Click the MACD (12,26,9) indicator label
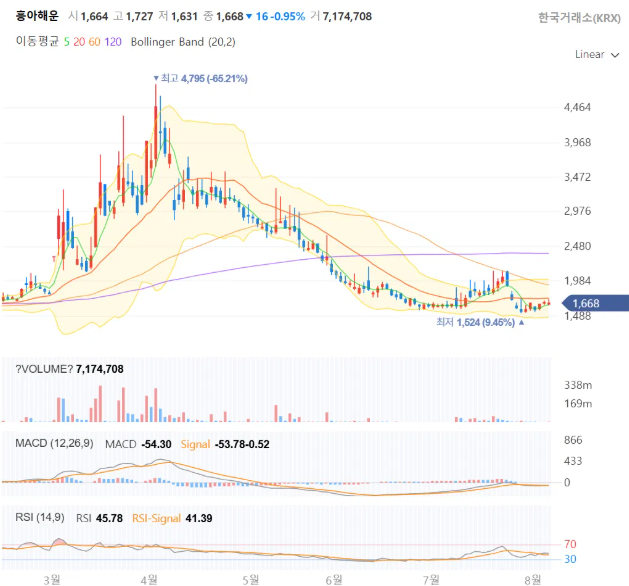The width and height of the screenshot is (629, 586). [x=54, y=443]
